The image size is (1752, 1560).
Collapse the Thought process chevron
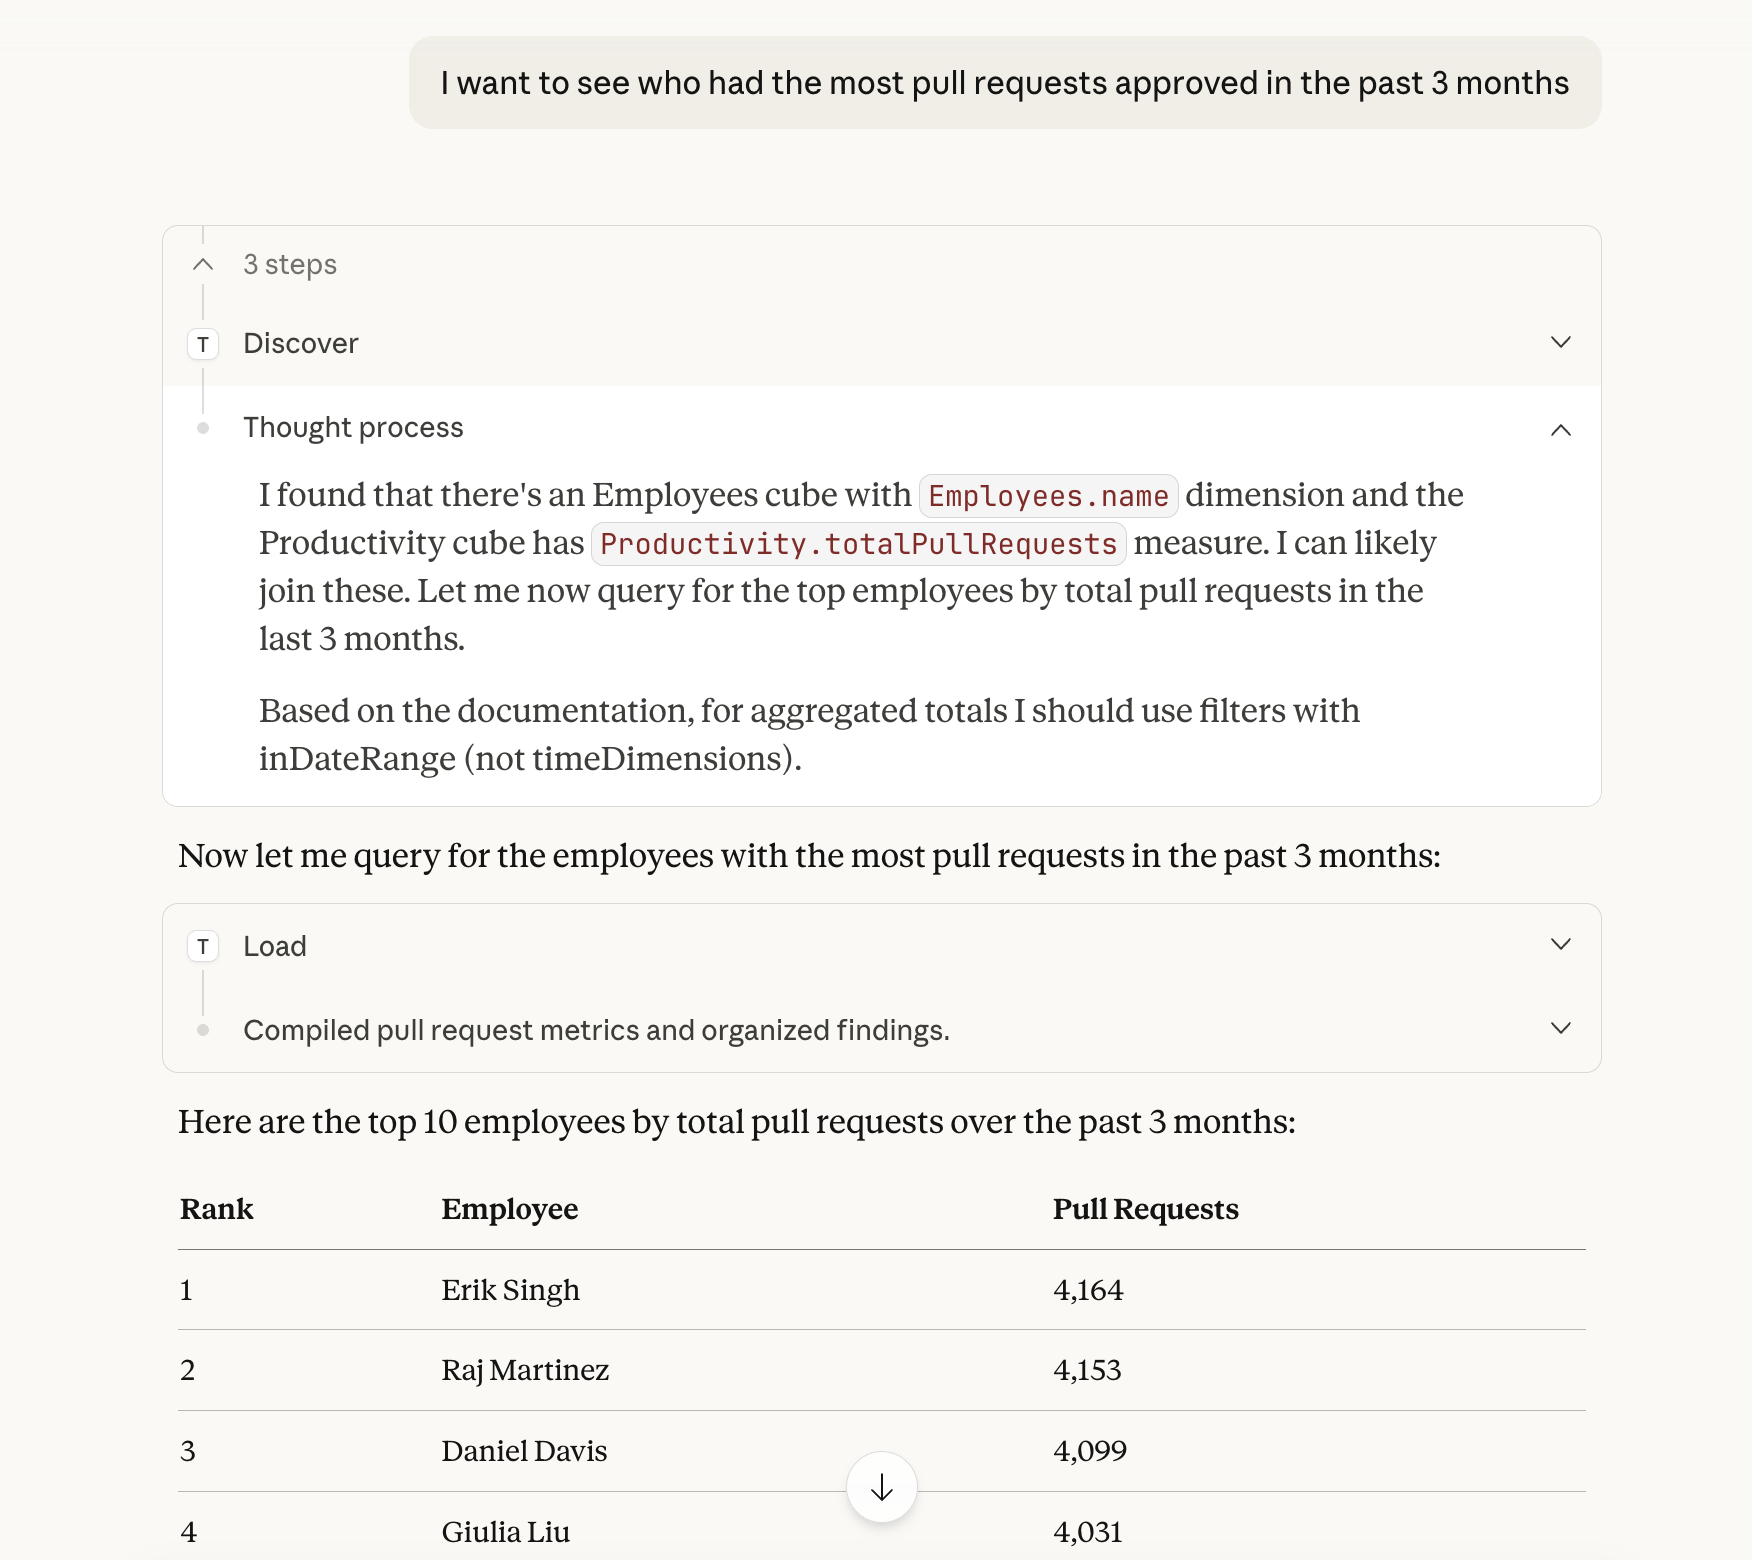(x=1560, y=429)
